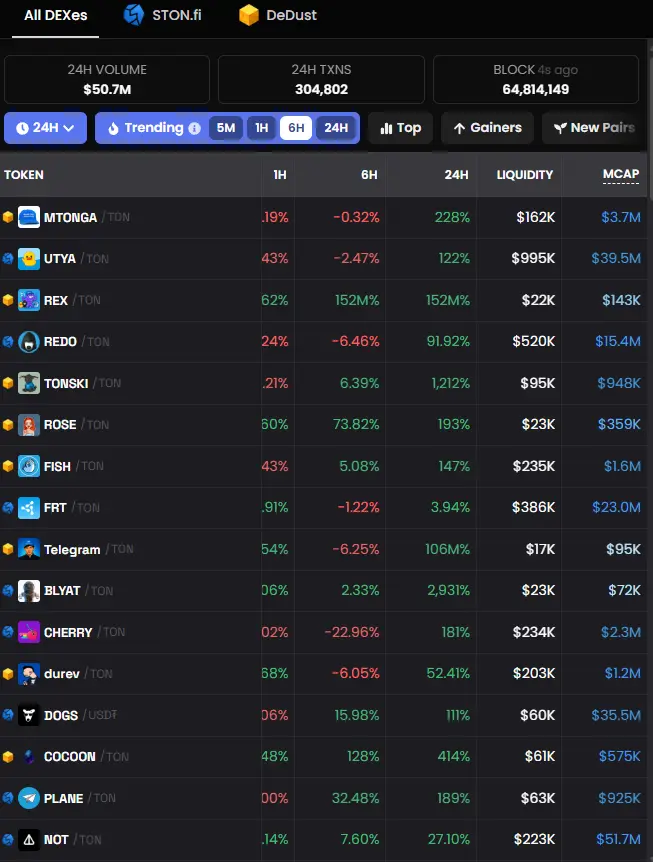Open the FRT token logo

coord(29,508)
